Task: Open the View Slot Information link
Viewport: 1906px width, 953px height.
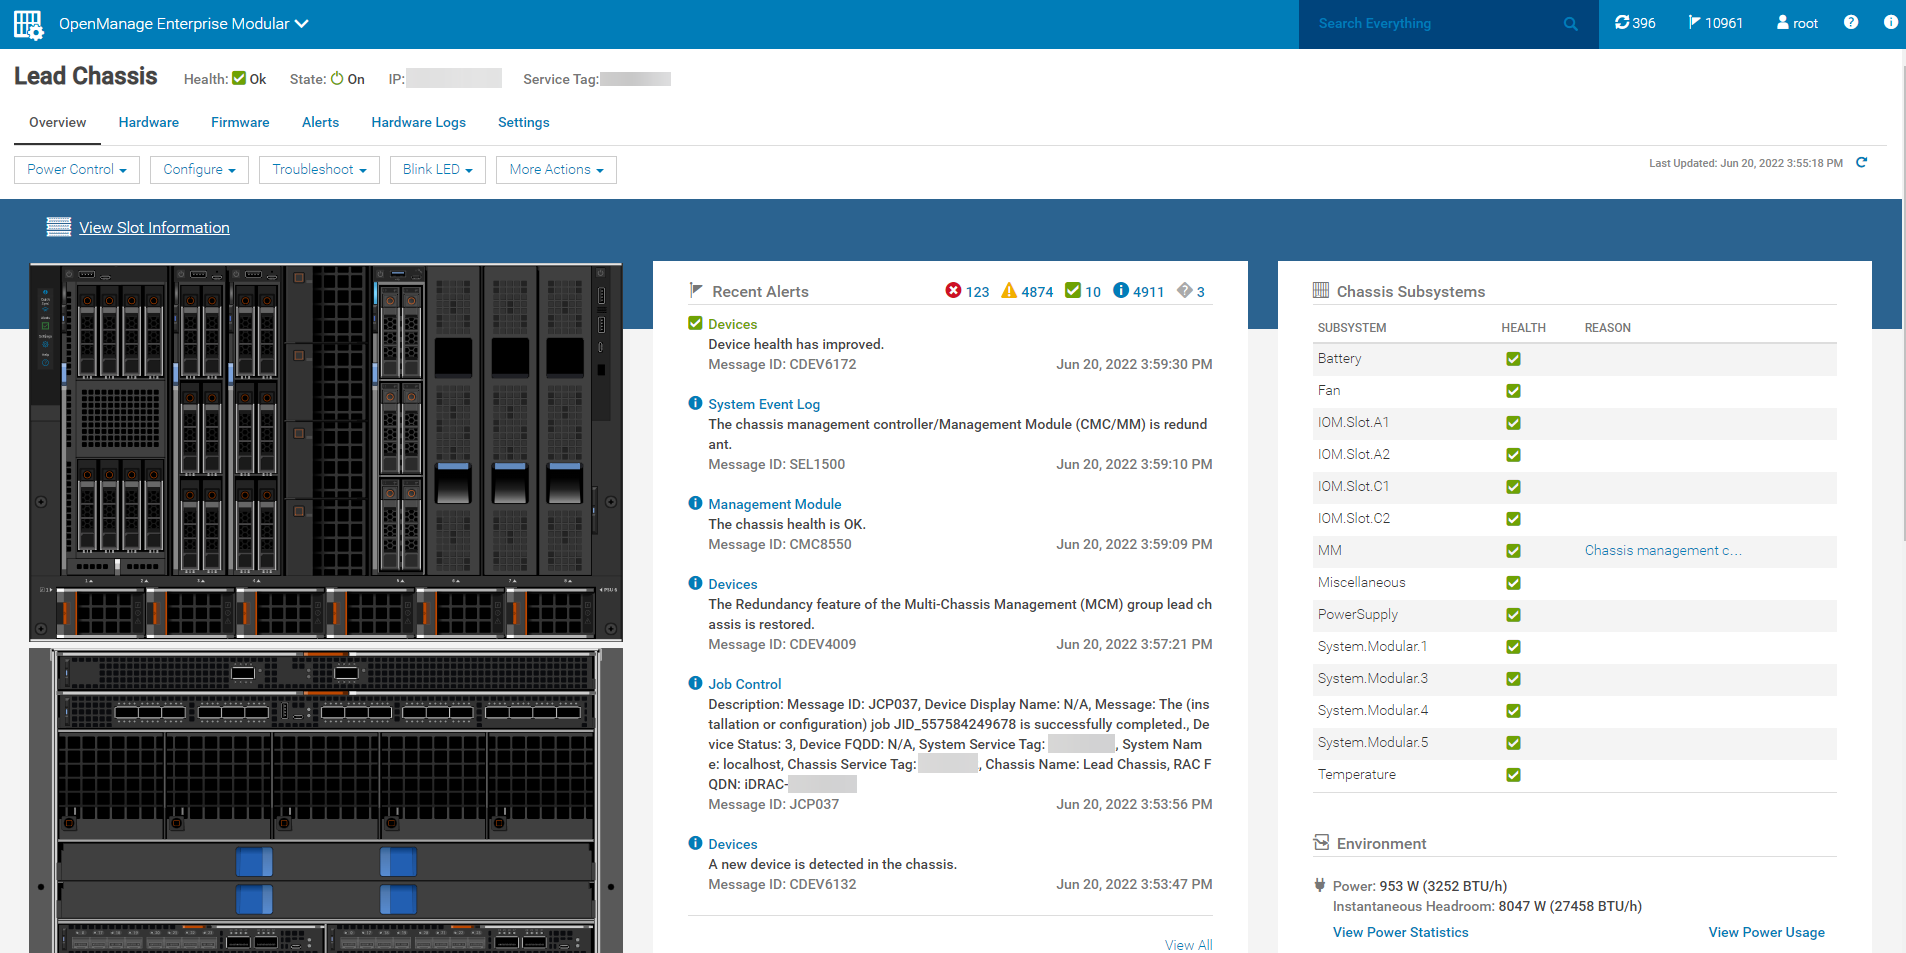Action: coord(154,227)
